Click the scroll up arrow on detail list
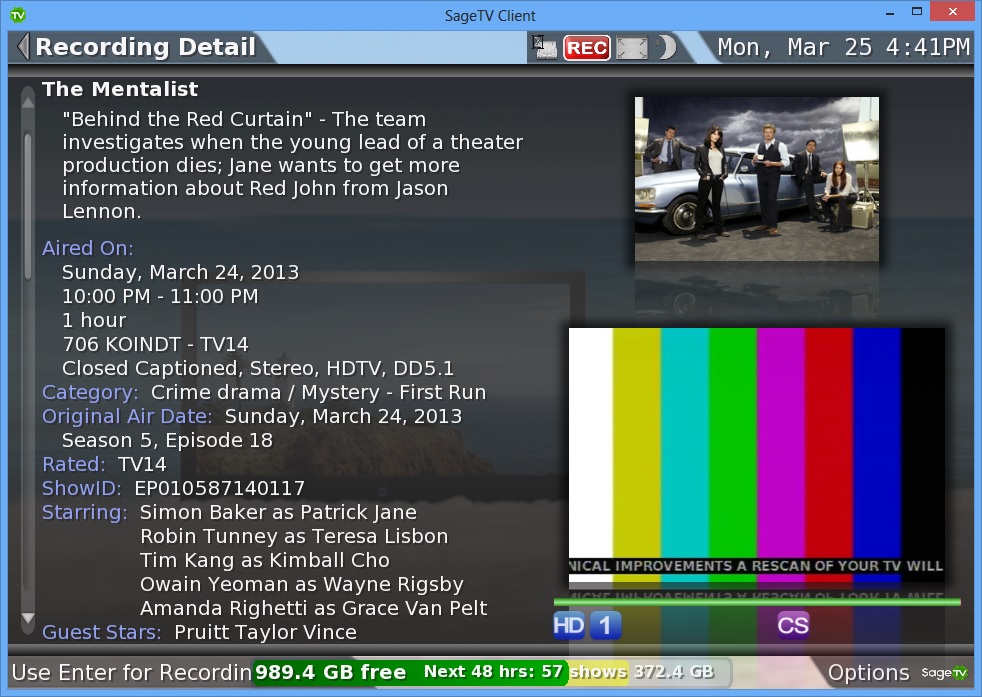982x697 pixels. click(x=28, y=100)
